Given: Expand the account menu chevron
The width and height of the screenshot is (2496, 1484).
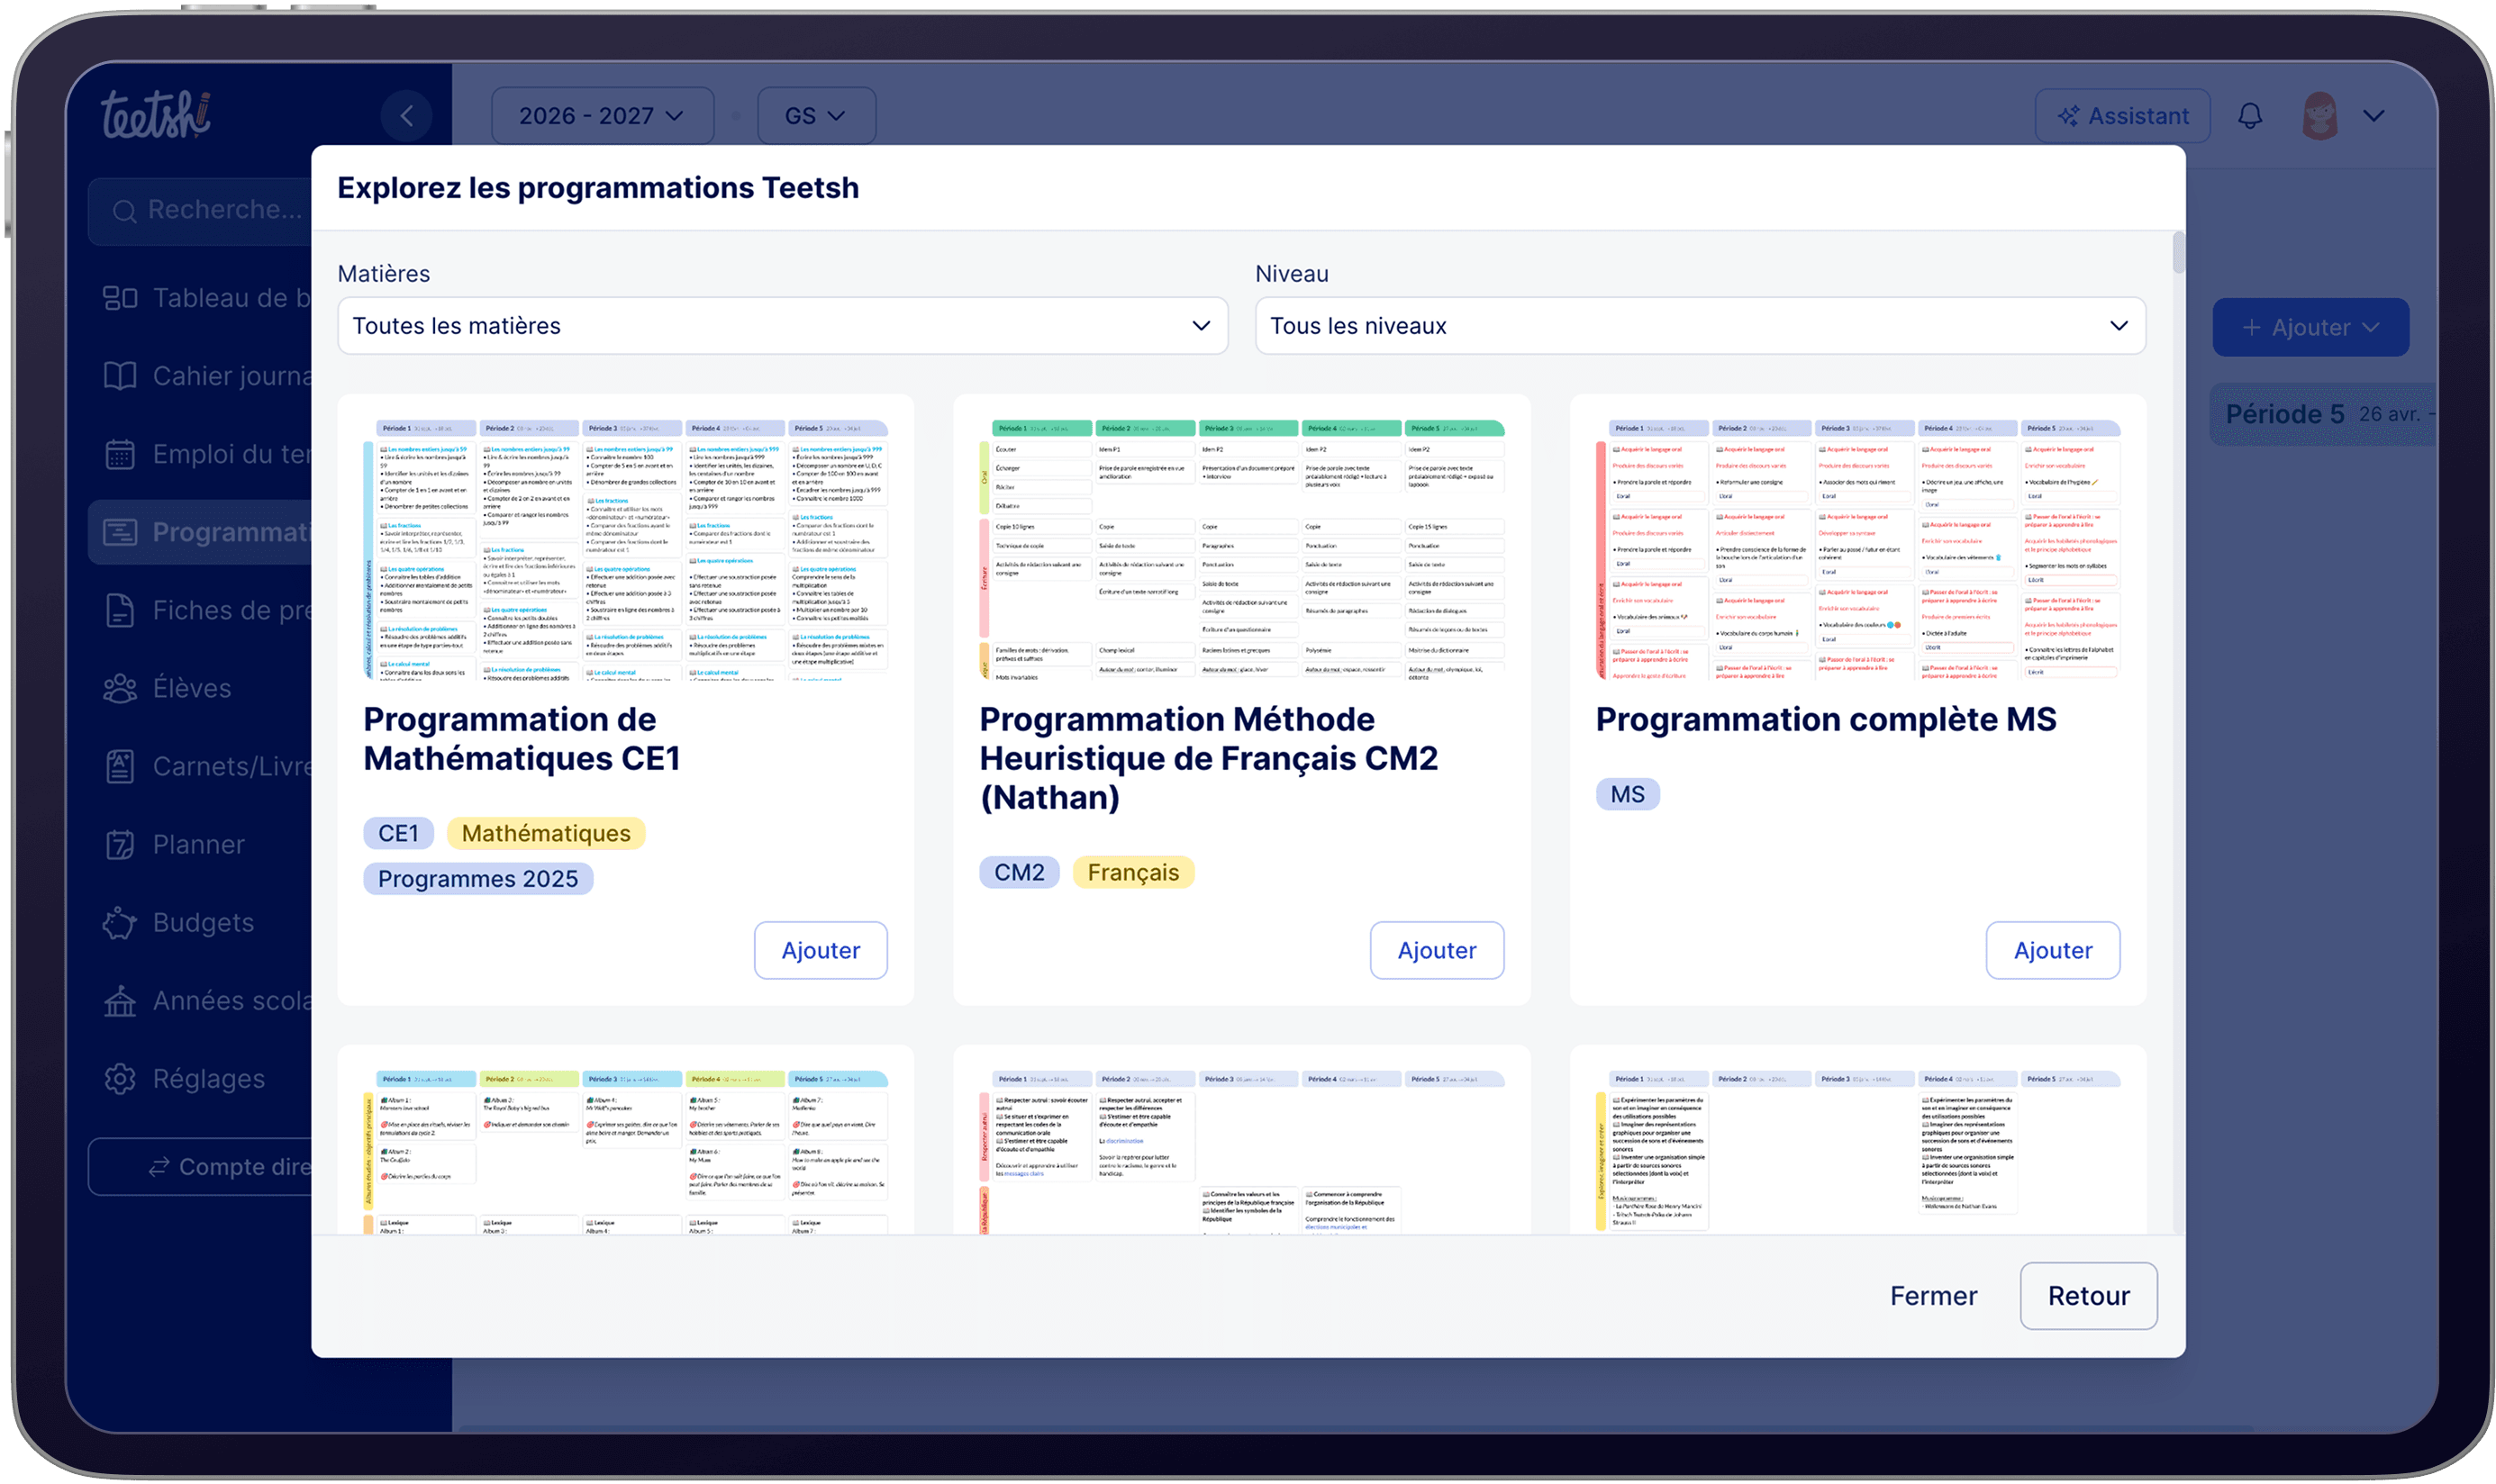Looking at the screenshot, I should point(2374,116).
